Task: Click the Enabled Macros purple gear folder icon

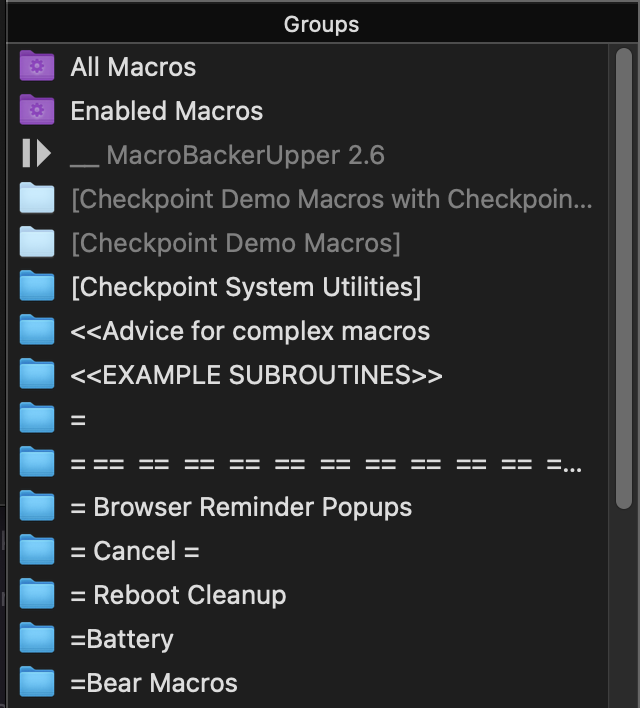Action: (37, 110)
